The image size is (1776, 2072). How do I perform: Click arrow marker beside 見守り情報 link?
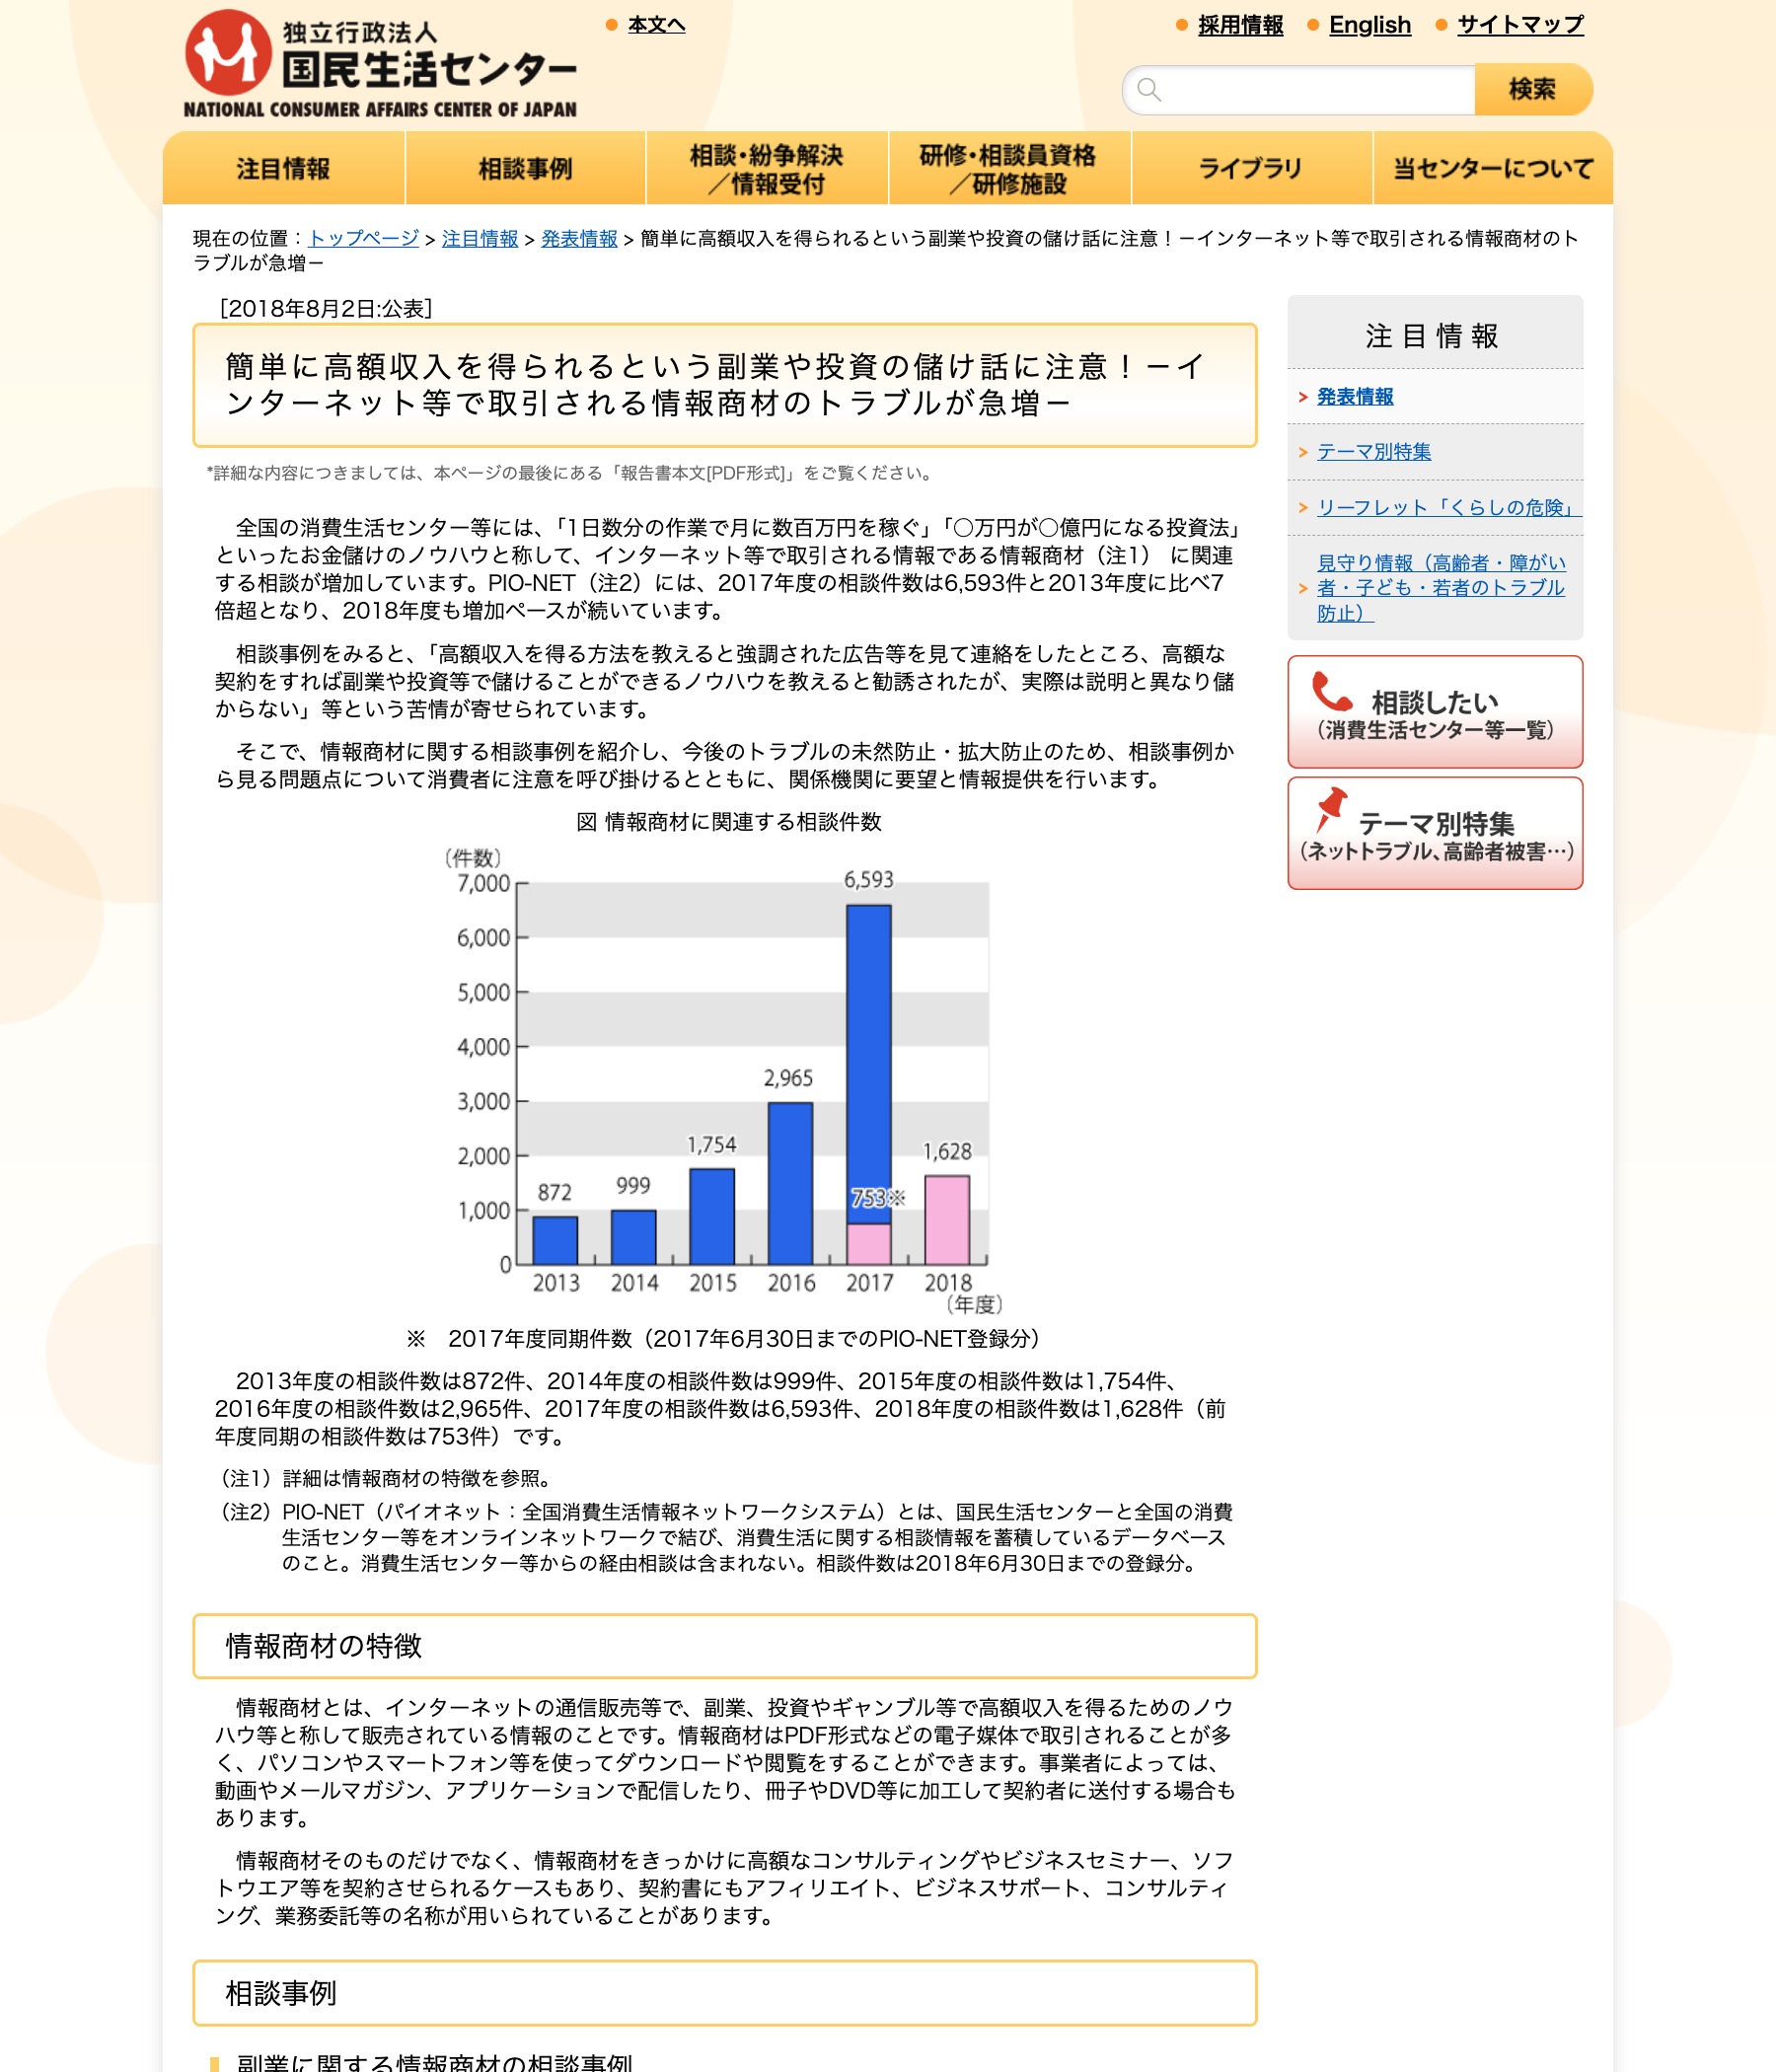1303,589
